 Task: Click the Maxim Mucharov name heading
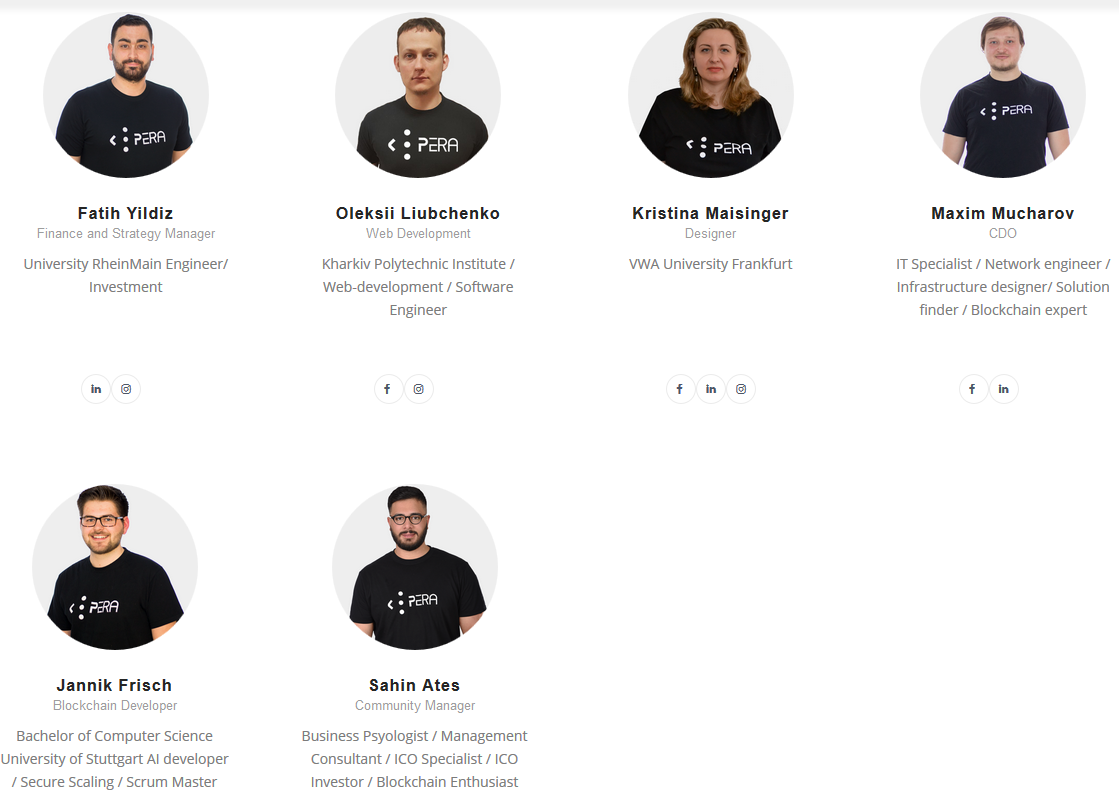pos(1003,213)
